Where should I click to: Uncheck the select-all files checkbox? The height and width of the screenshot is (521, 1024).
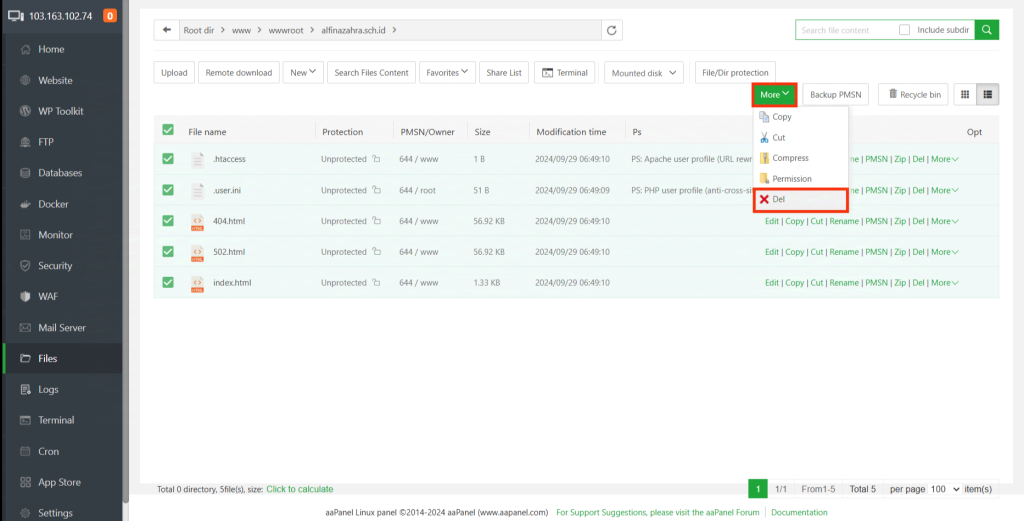[168, 131]
